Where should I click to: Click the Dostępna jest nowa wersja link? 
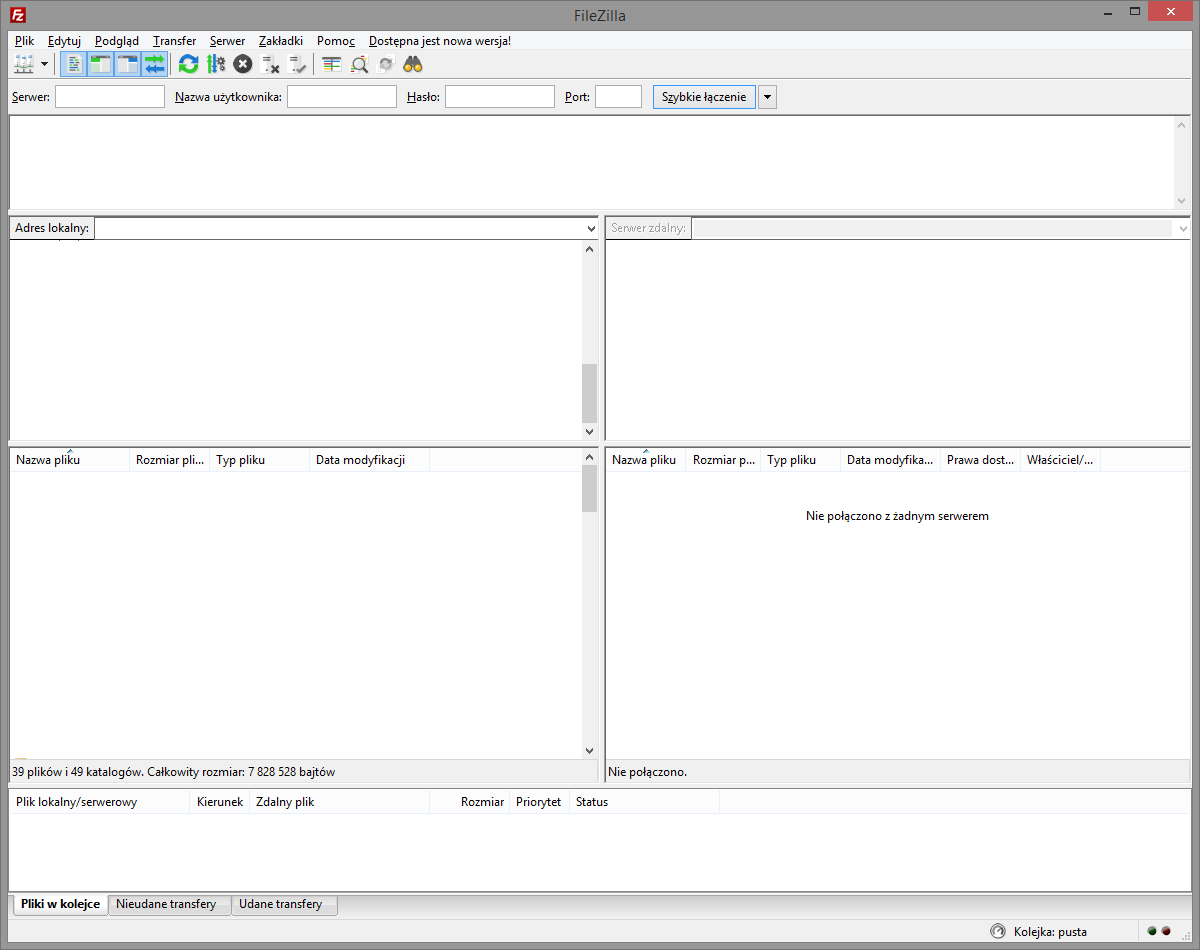440,41
